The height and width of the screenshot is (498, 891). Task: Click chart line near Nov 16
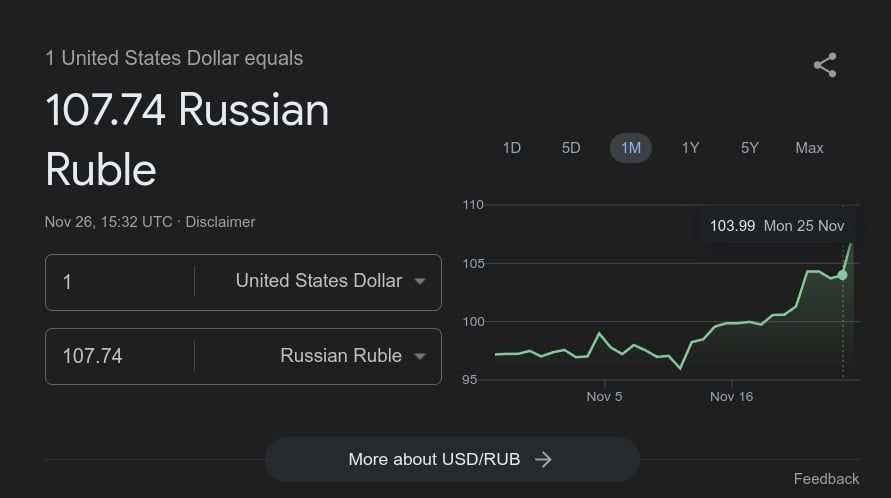[x=732, y=323]
